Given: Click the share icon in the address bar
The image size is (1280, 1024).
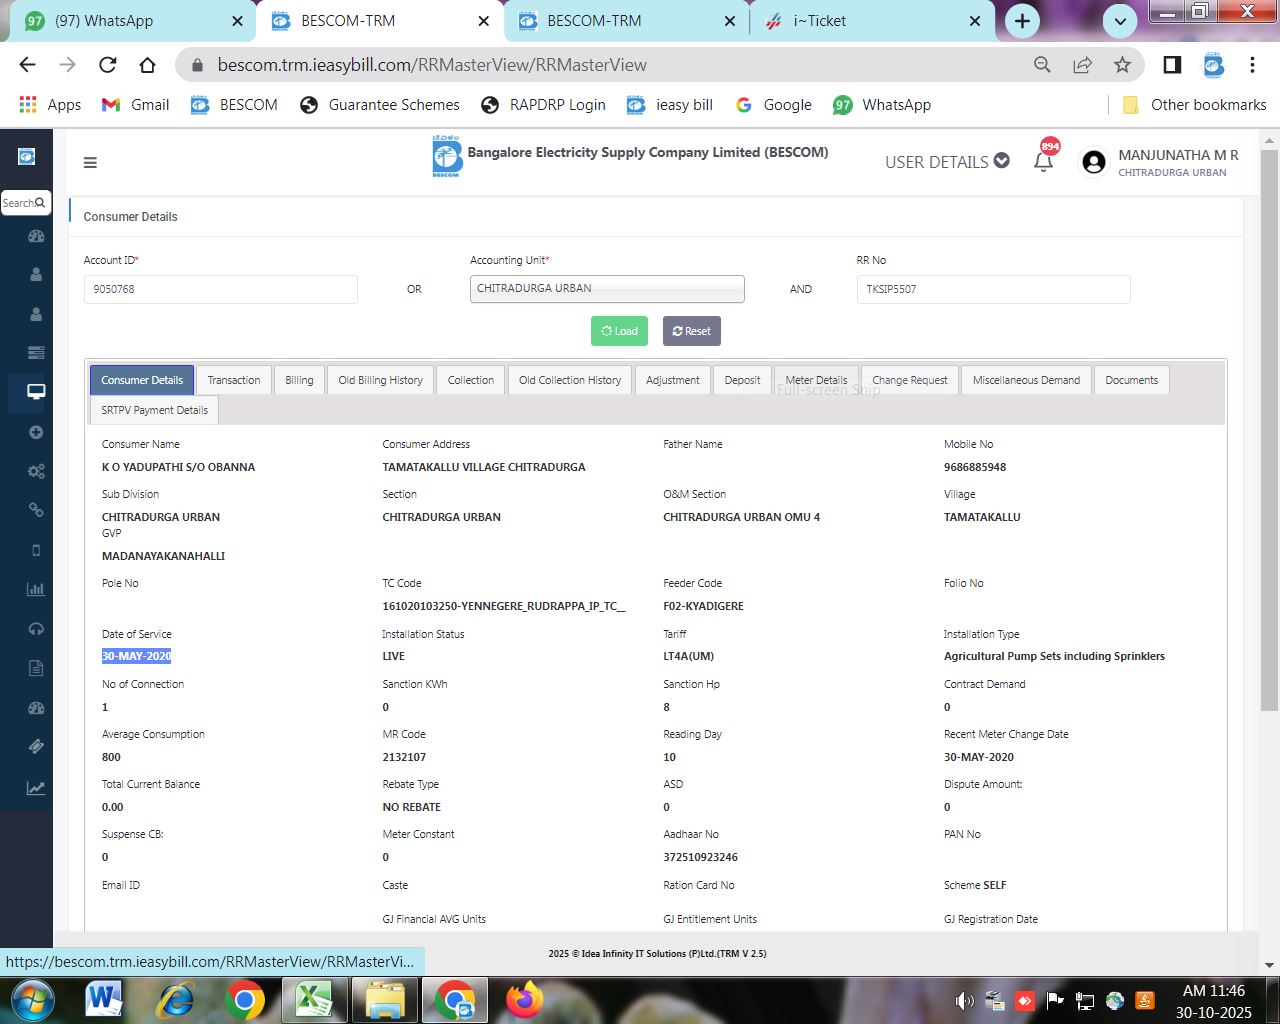Looking at the screenshot, I should coord(1082,65).
